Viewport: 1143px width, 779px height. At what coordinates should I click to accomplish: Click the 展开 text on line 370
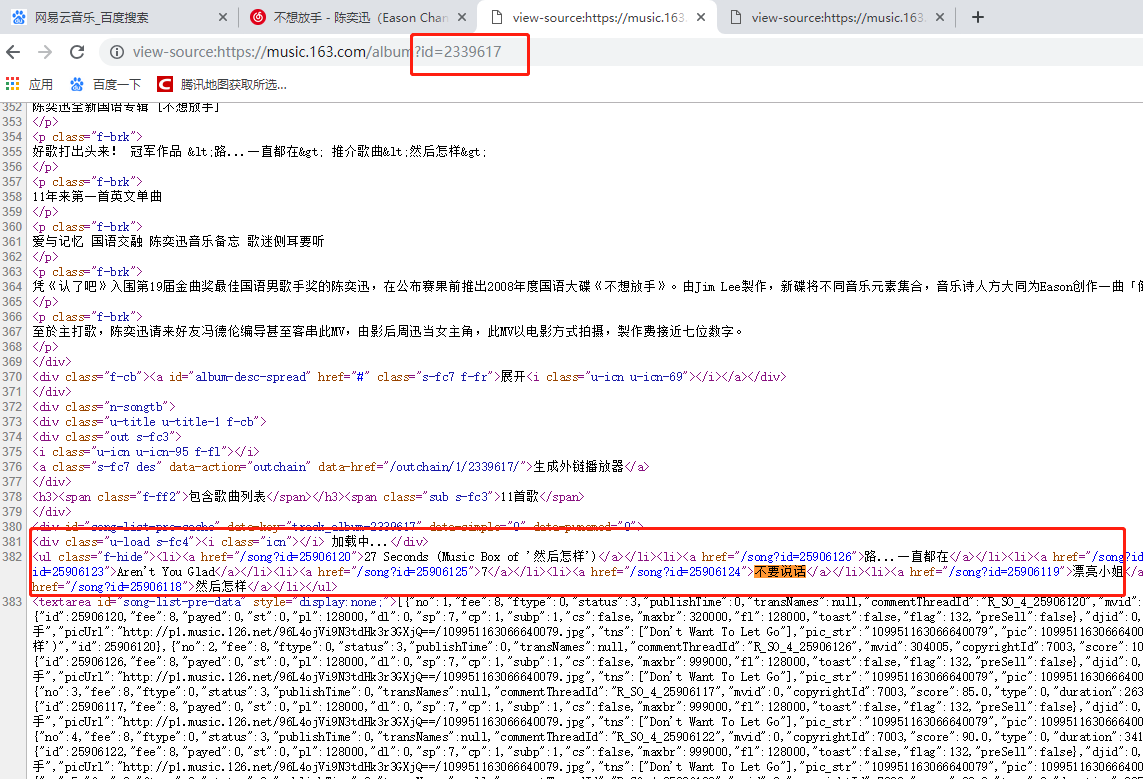513,377
